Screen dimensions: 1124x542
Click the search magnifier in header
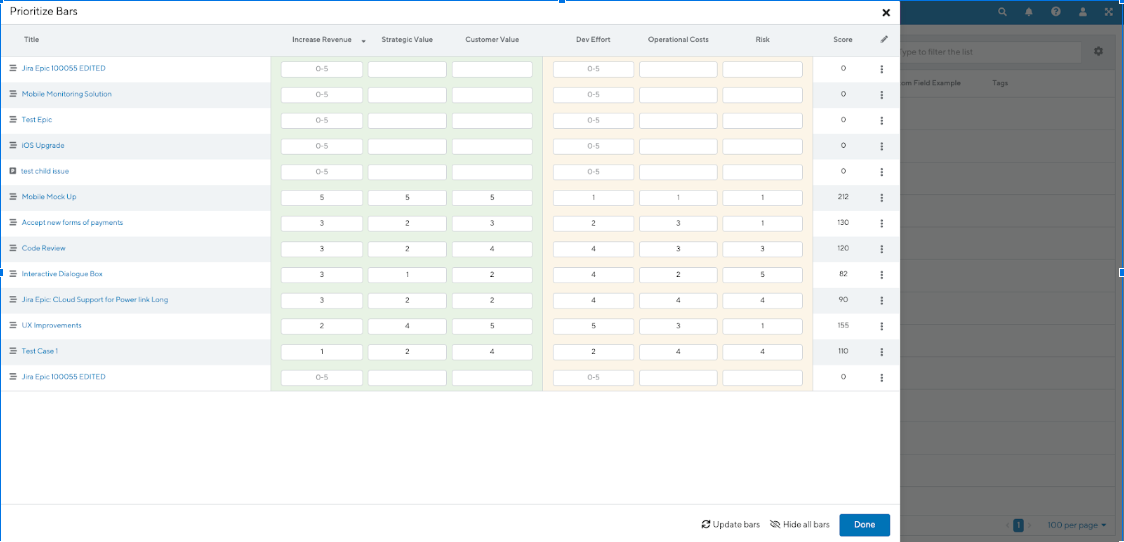point(1003,12)
